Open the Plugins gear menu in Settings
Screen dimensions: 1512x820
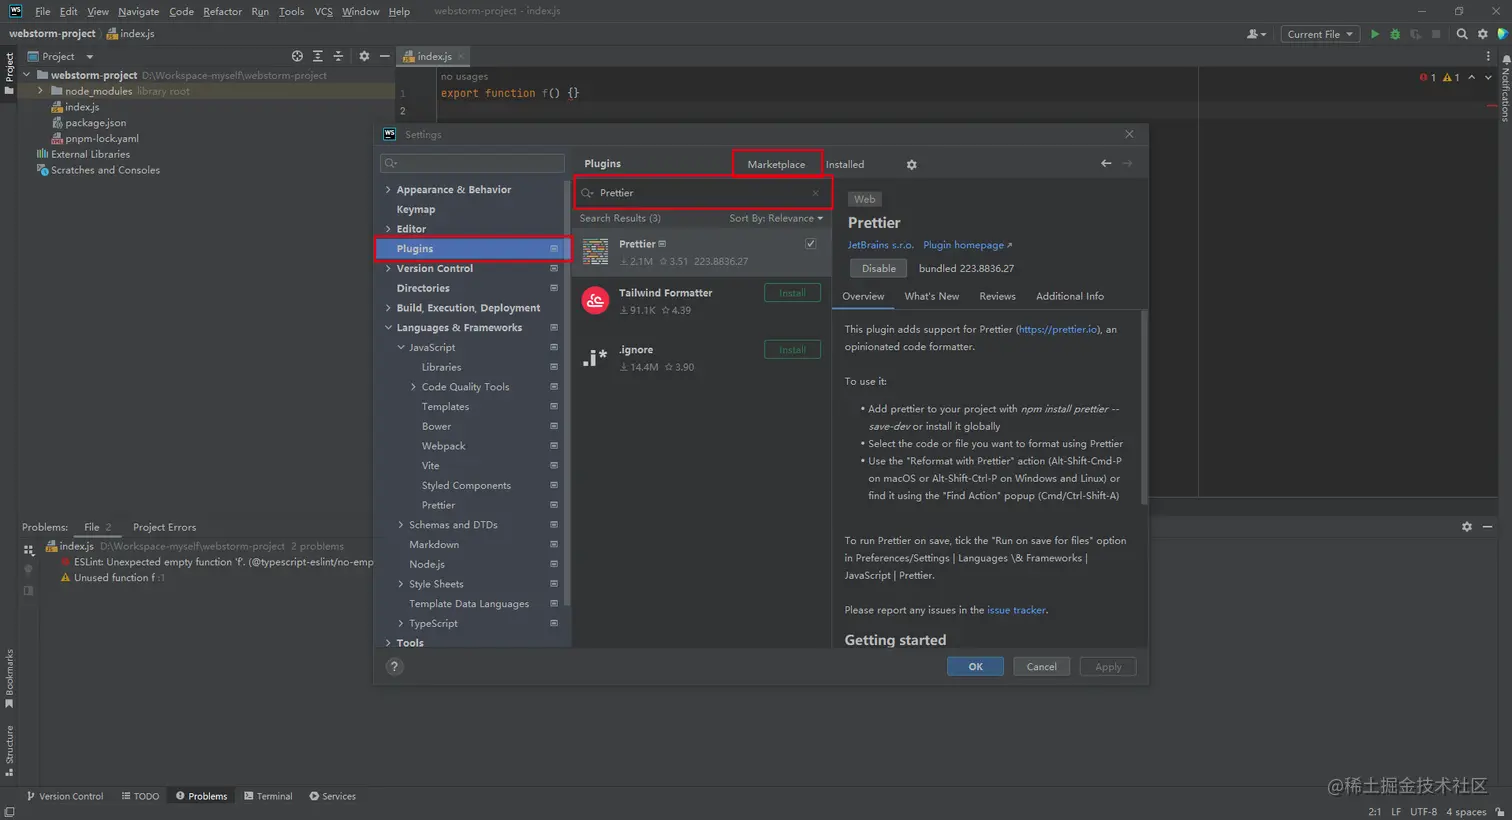[x=911, y=164]
